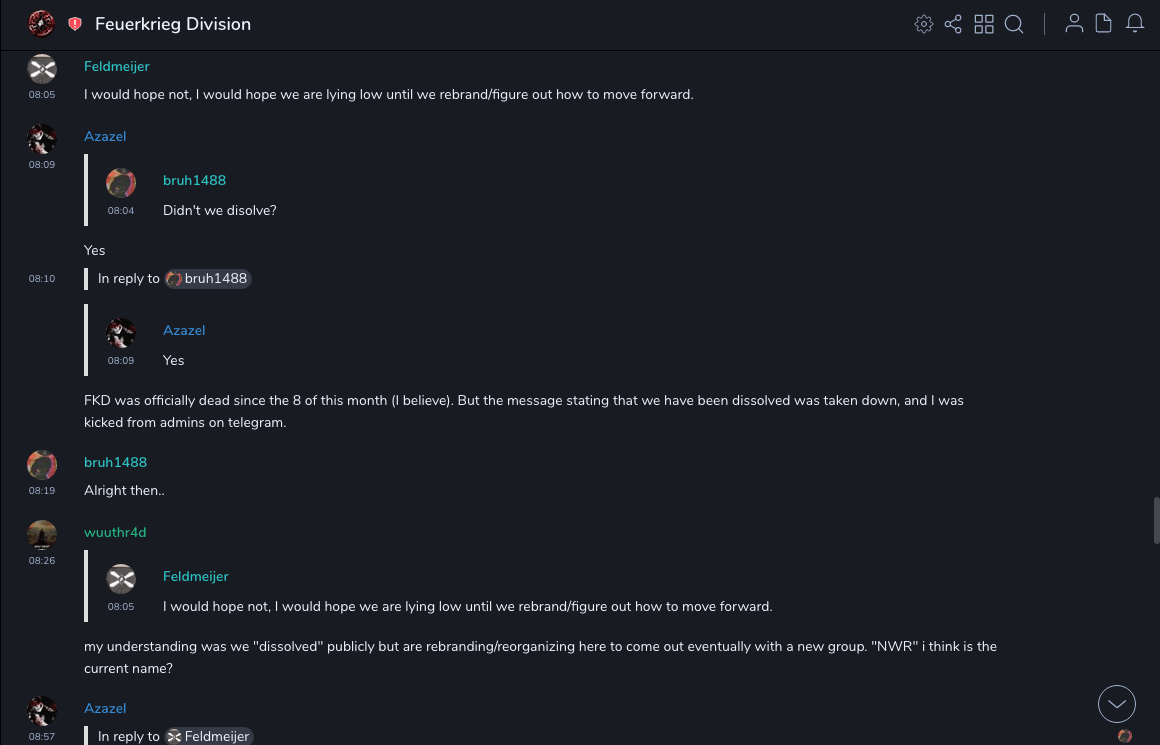Click the Feuerkrieg Division room avatar
The height and width of the screenshot is (745, 1160).
pos(41,24)
